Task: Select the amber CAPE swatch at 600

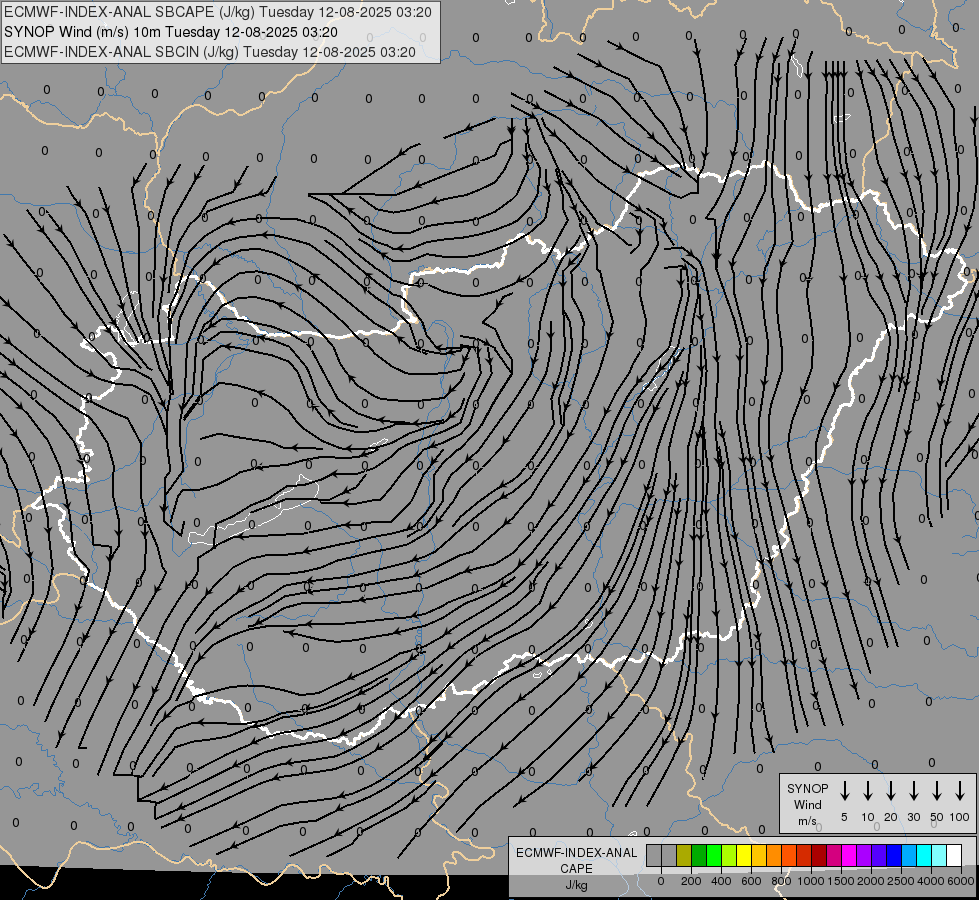Action: (x=759, y=855)
